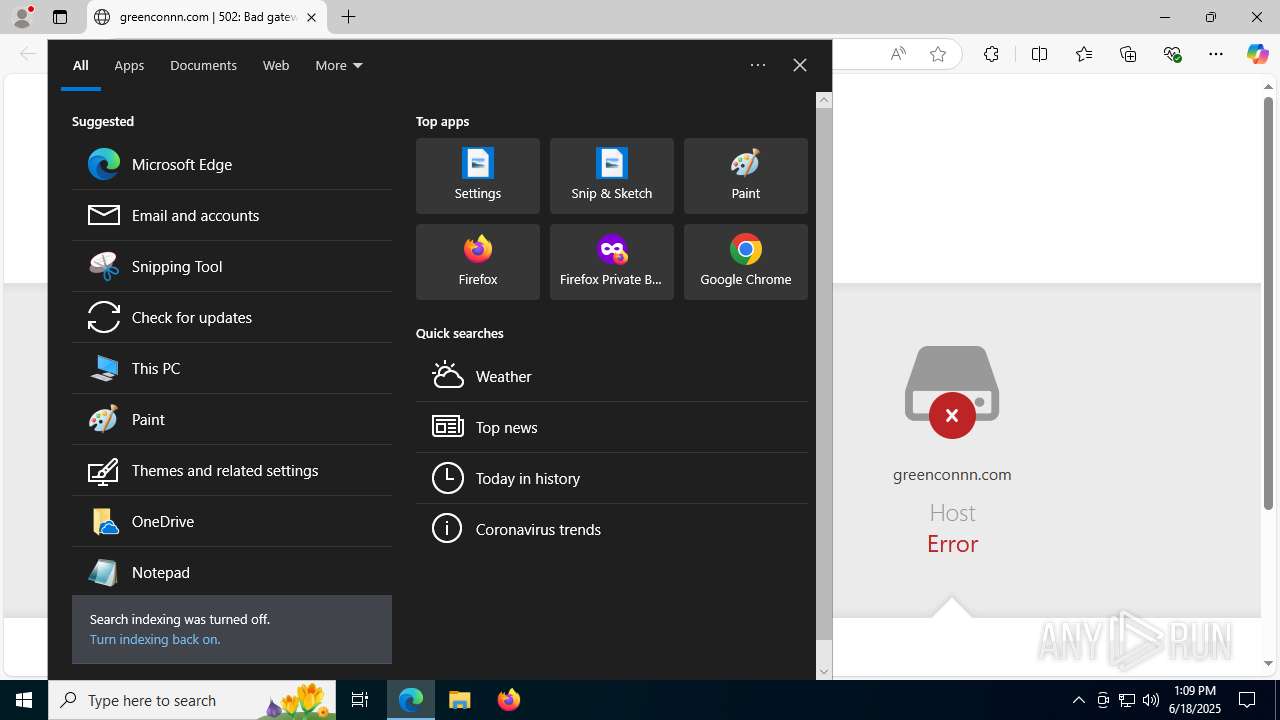Launch Paint from the Suggested list

click(x=231, y=419)
